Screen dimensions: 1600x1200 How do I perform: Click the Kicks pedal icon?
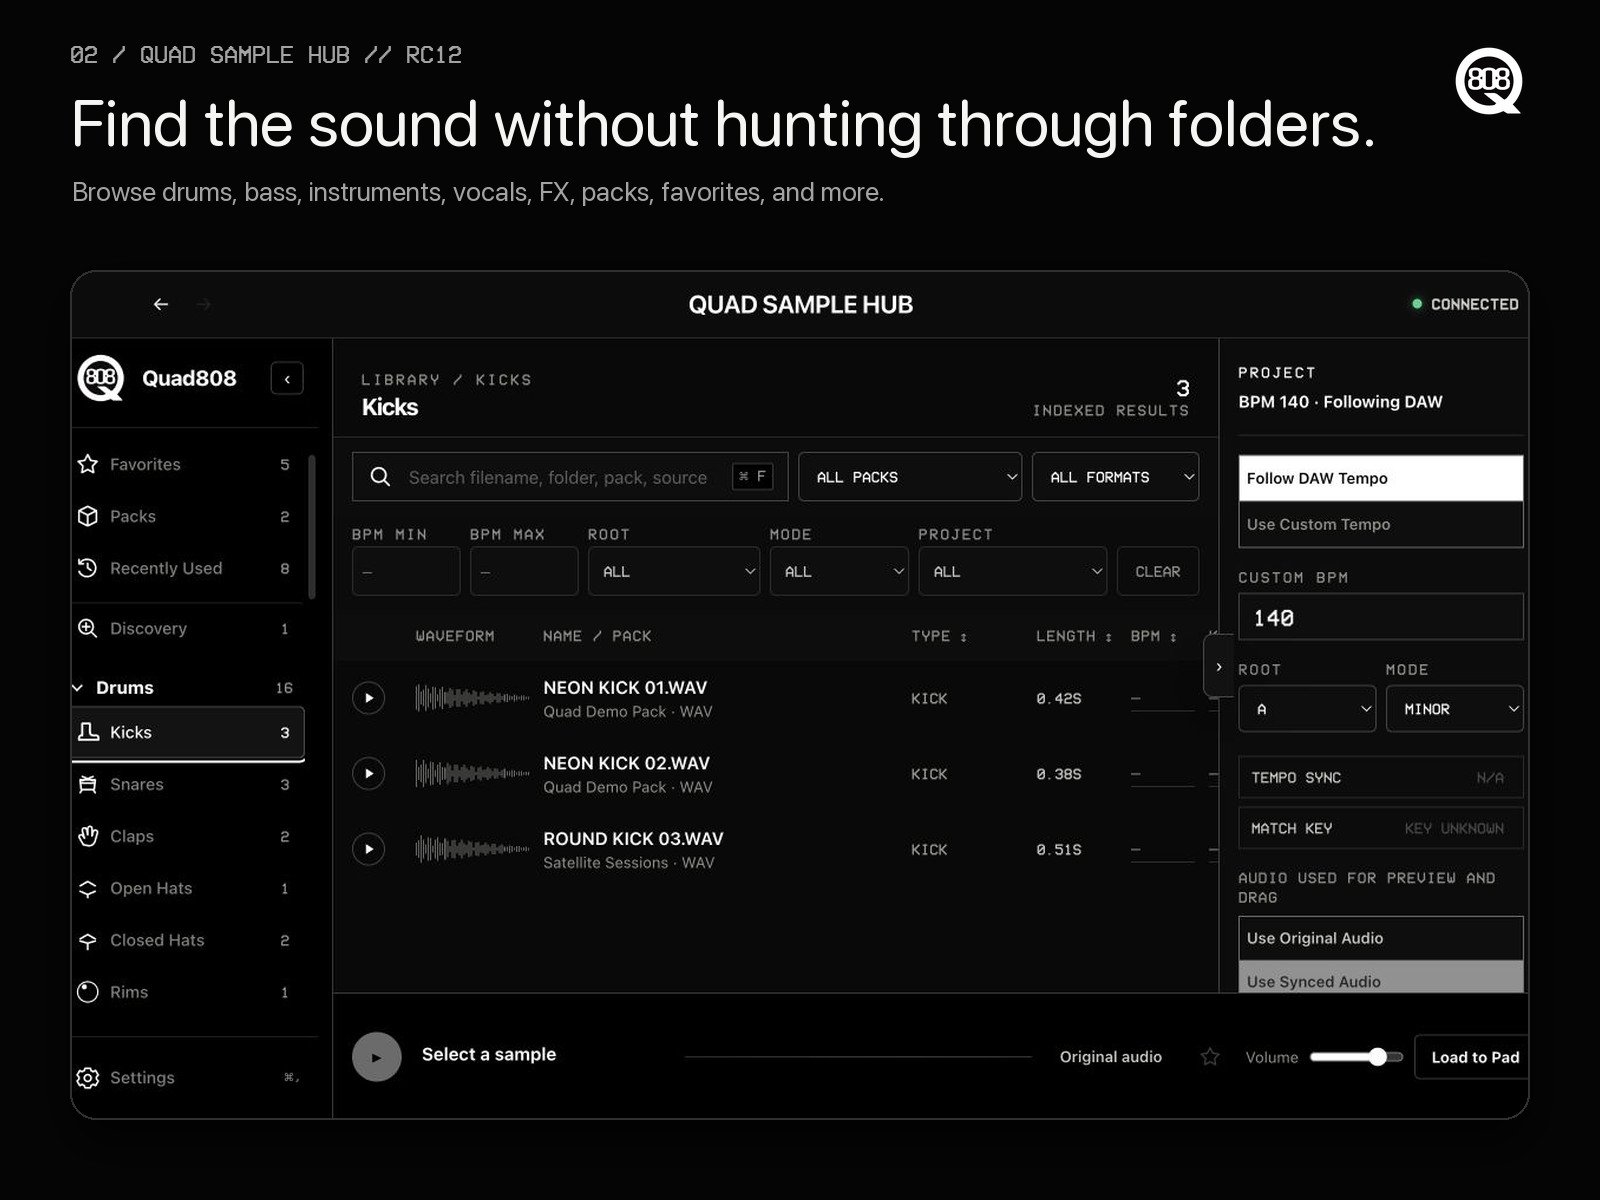point(88,732)
